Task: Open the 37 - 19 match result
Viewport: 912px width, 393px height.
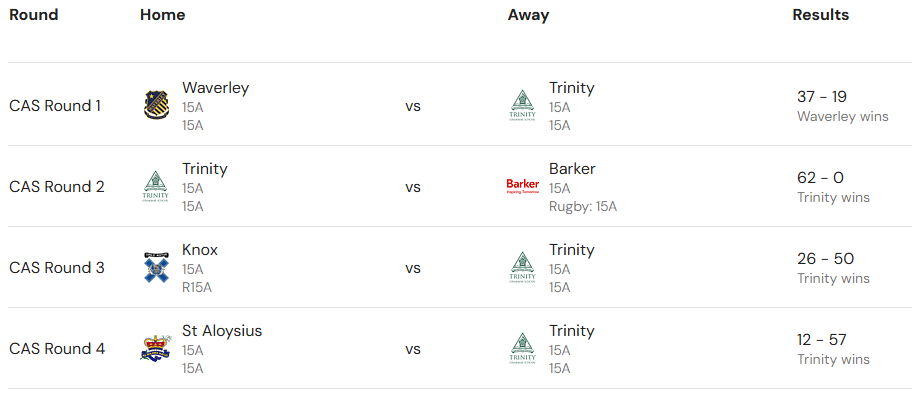Action: click(x=822, y=97)
